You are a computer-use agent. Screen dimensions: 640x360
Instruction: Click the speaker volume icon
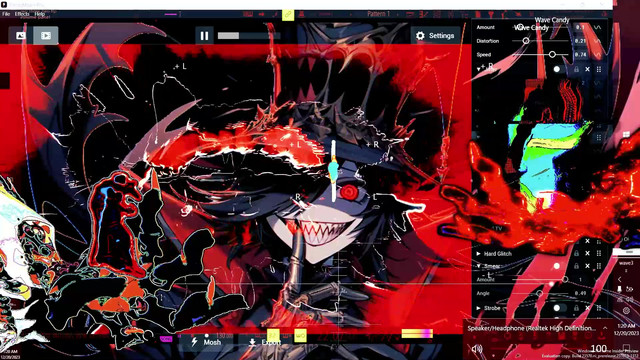[x=476, y=349]
